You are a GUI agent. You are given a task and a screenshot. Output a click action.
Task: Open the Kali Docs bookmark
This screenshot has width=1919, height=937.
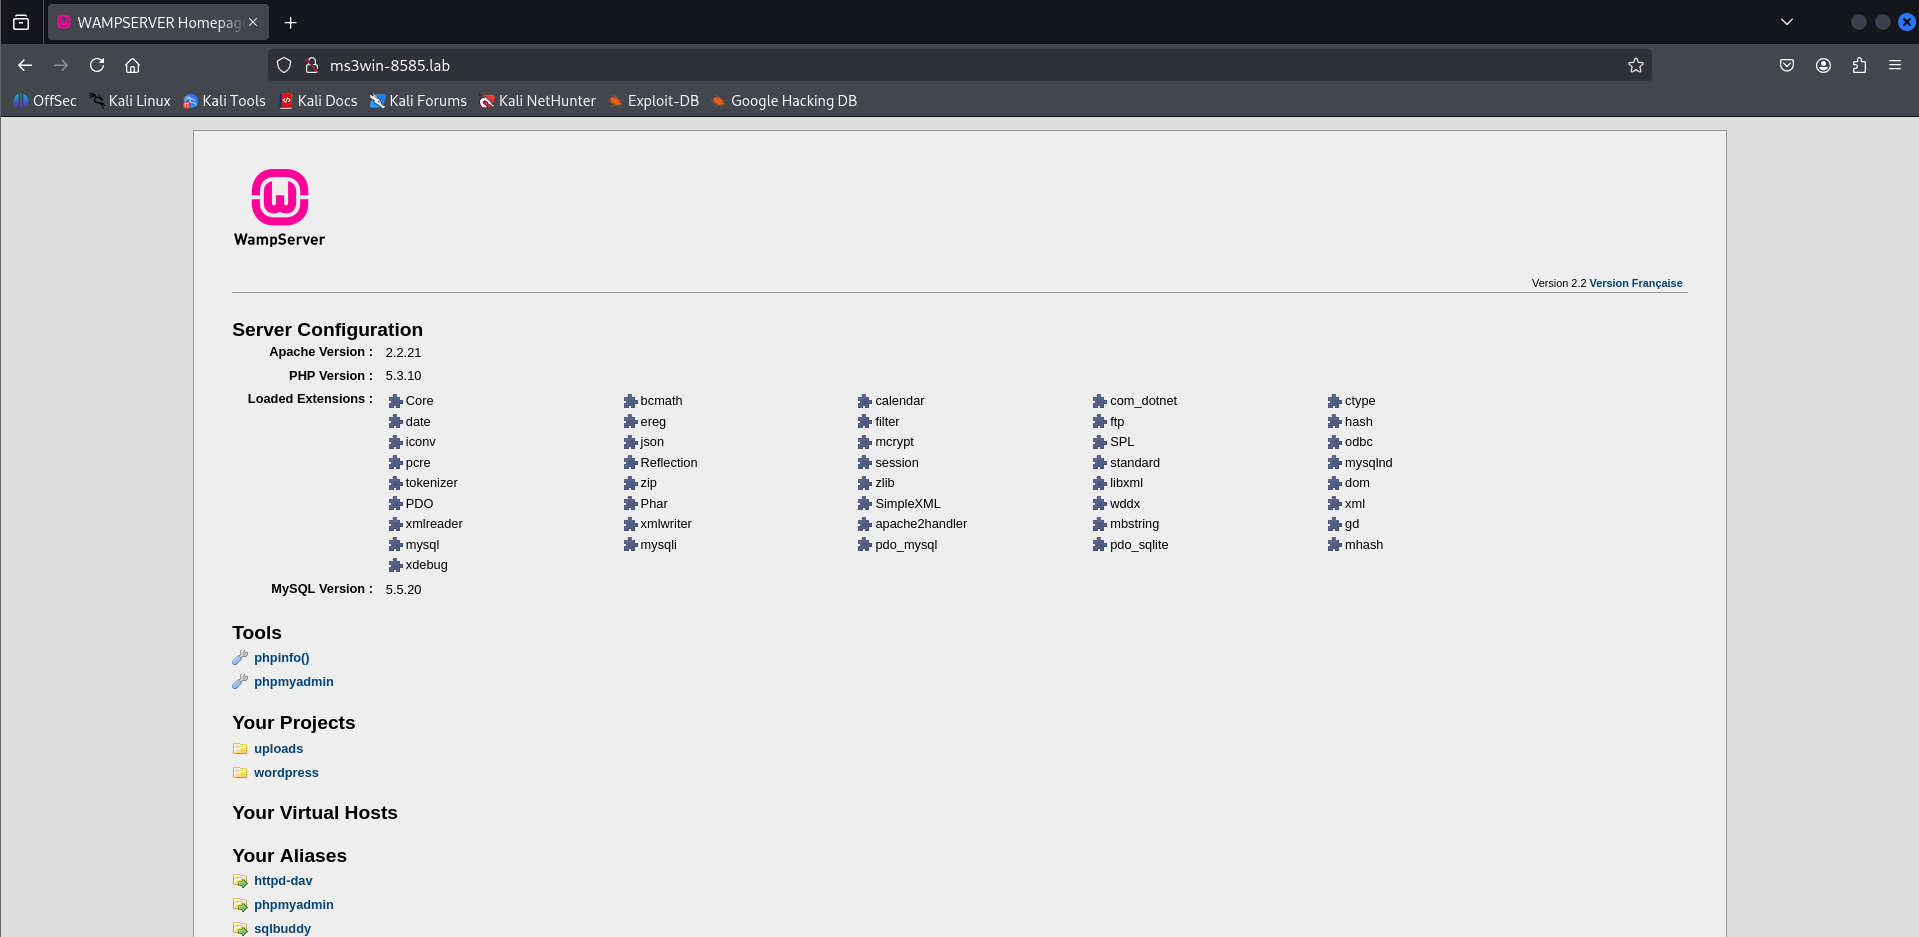[319, 101]
